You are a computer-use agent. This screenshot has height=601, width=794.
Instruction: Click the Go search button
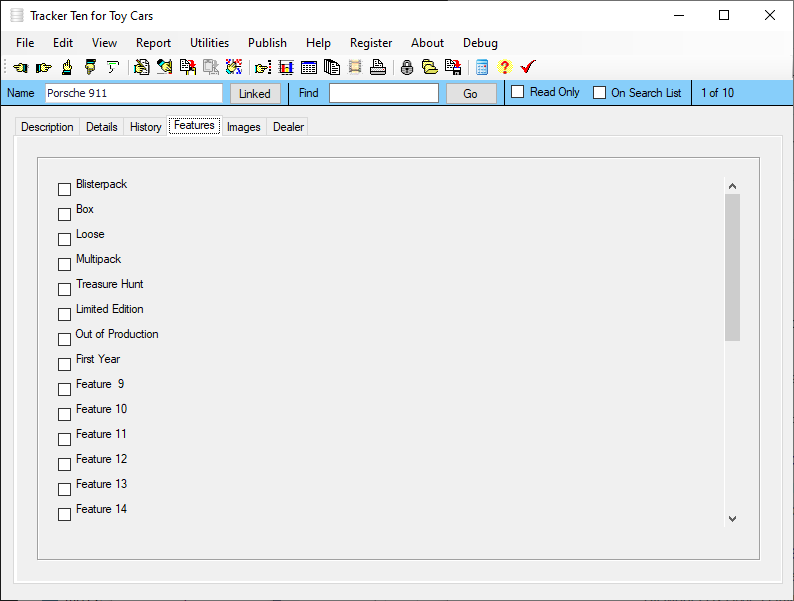coord(470,94)
